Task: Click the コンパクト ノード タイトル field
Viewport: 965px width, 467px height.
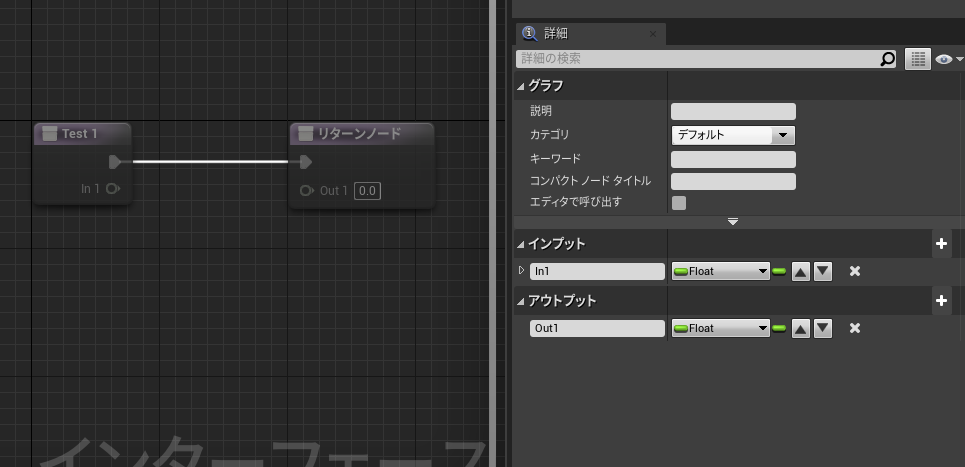Action: click(733, 182)
